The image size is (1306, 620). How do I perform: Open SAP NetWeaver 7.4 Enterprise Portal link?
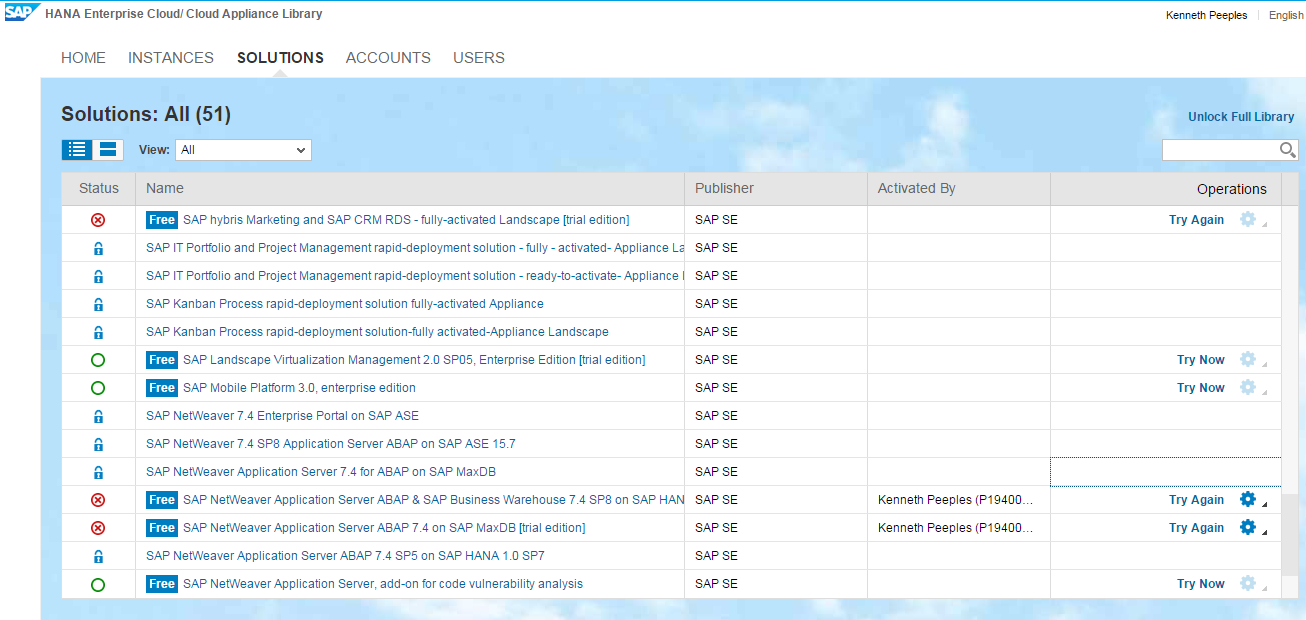coord(282,416)
